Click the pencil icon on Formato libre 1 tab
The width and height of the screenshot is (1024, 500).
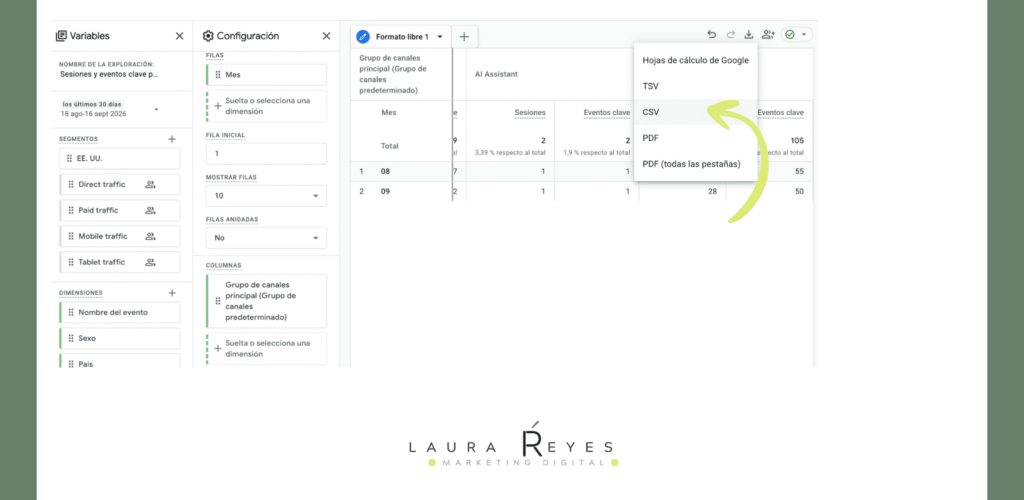[362, 37]
